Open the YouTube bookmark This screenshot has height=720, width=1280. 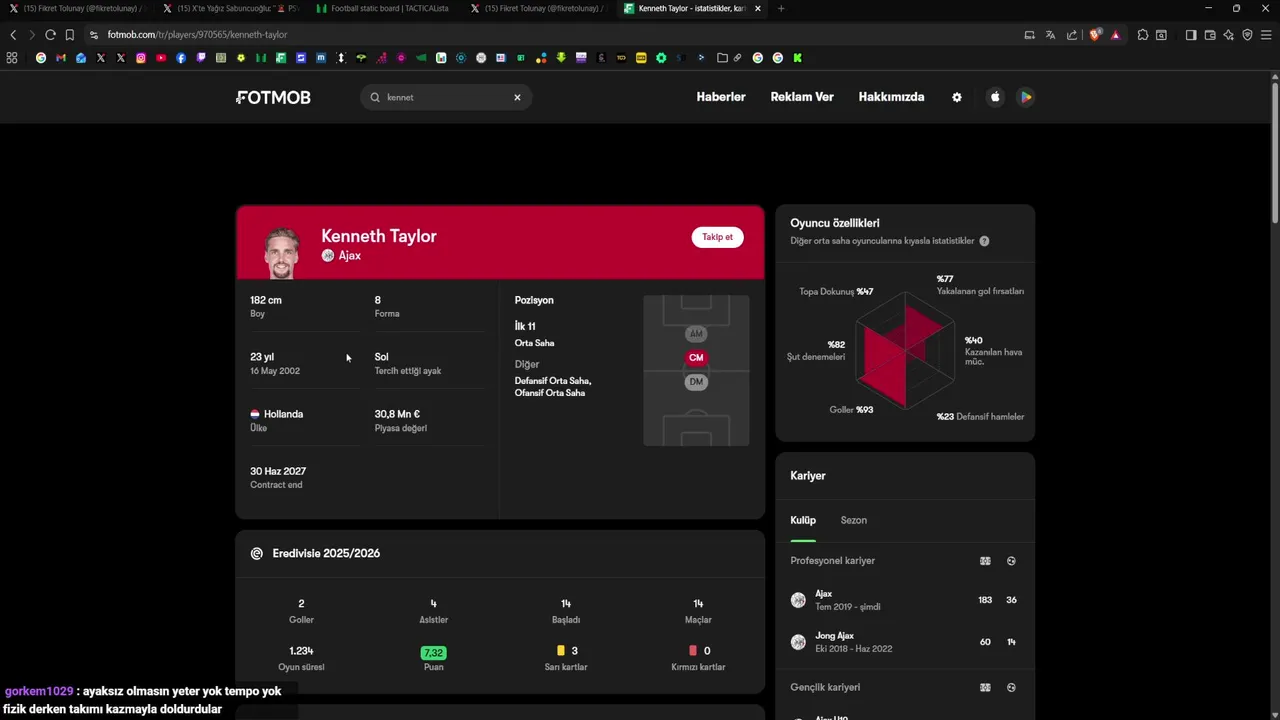(161, 58)
